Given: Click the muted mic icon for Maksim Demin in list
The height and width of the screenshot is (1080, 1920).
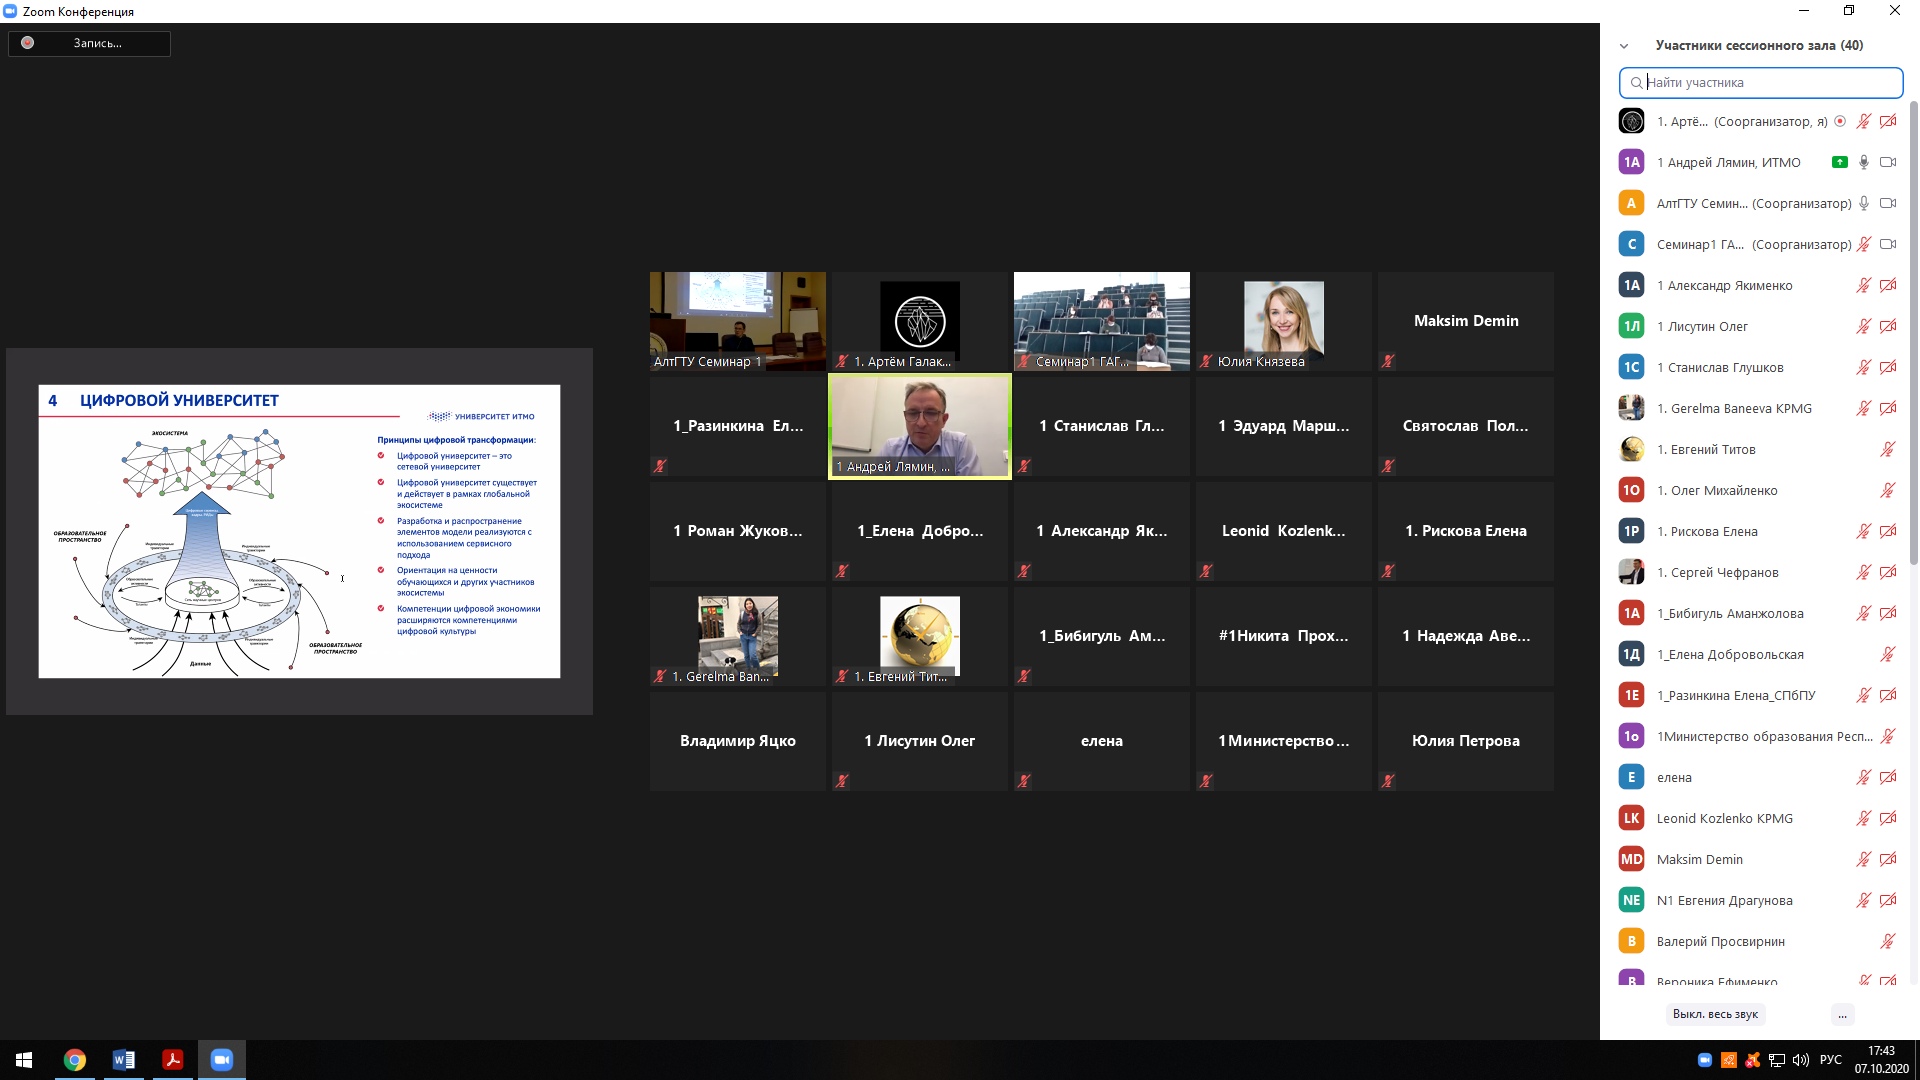Looking at the screenshot, I should click(1864, 859).
